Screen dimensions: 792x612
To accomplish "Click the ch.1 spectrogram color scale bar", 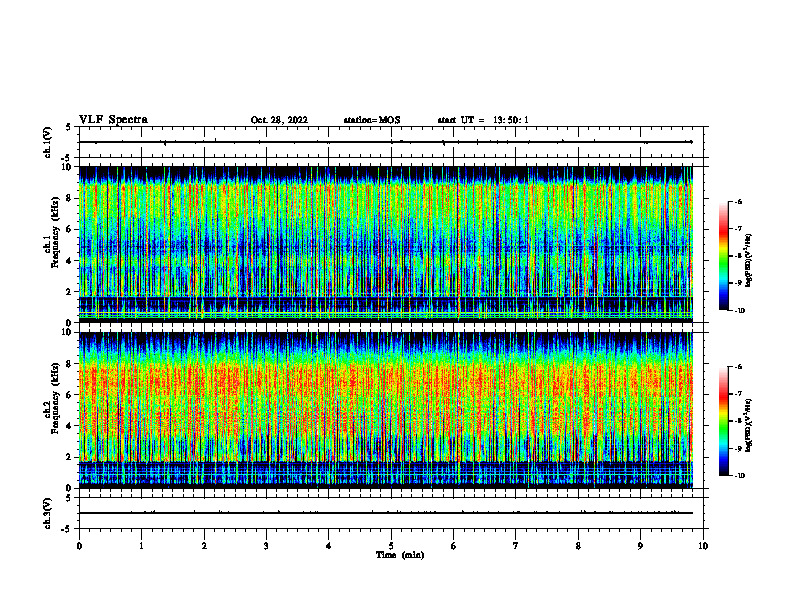I will [723, 256].
